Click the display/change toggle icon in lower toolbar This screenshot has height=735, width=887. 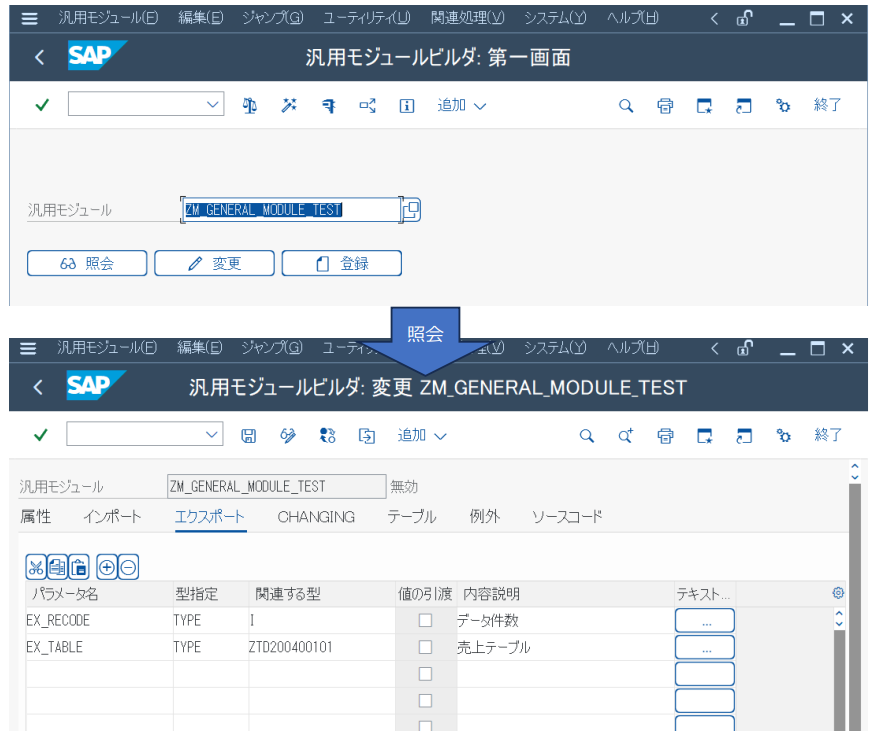[288, 436]
